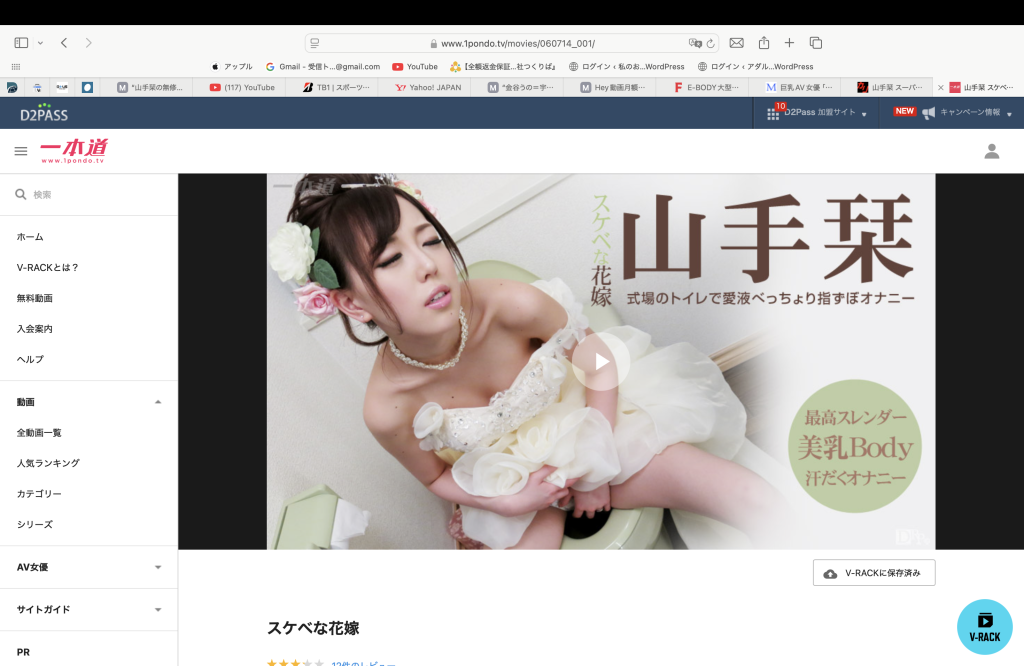Reload the page with the refresh icon
1024x666 pixels.
tap(711, 44)
